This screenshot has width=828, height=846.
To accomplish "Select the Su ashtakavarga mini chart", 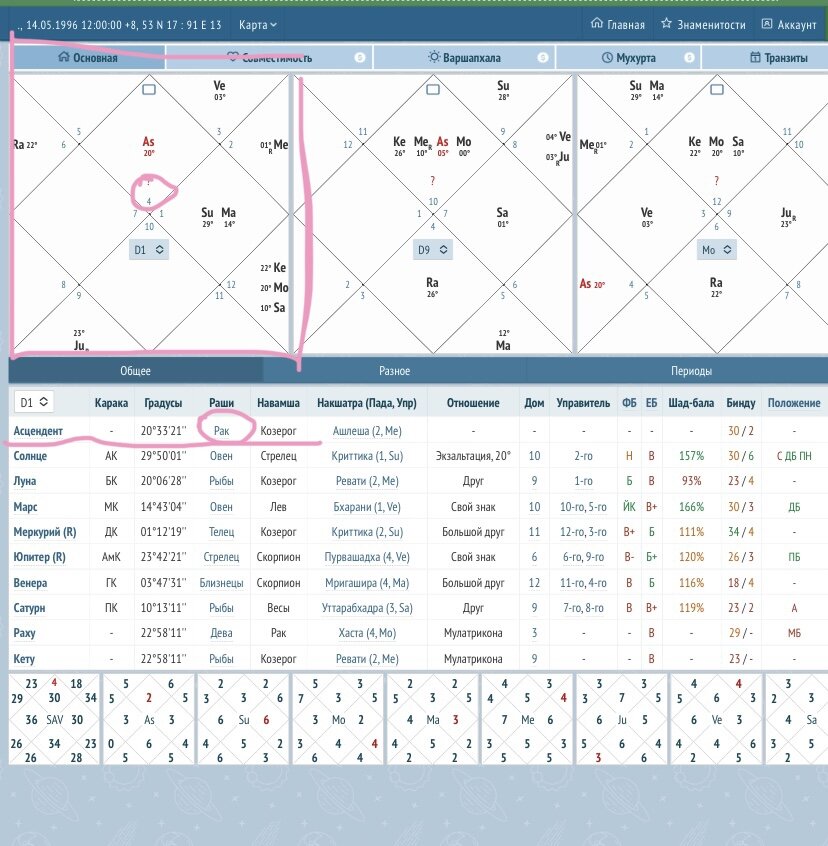I will tap(243, 719).
